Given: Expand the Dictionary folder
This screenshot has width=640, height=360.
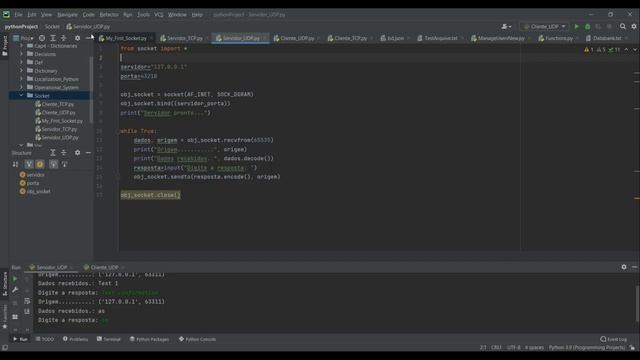Looking at the screenshot, I should click(x=21, y=71).
